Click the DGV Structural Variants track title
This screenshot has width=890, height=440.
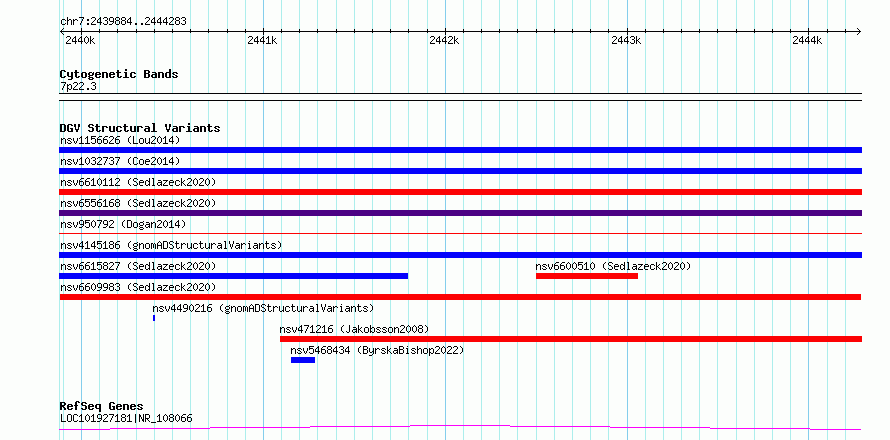click(x=140, y=128)
